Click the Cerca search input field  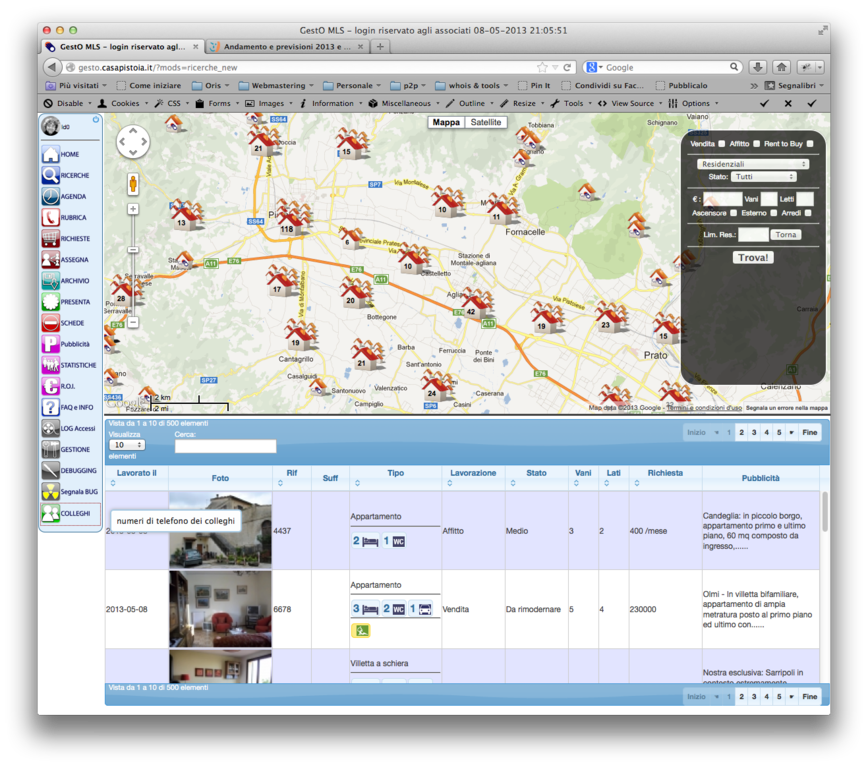click(x=225, y=446)
